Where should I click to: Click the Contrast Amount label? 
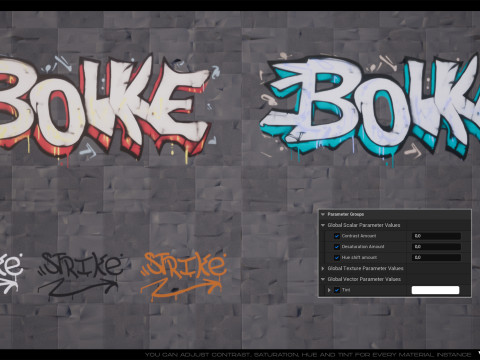click(x=359, y=236)
